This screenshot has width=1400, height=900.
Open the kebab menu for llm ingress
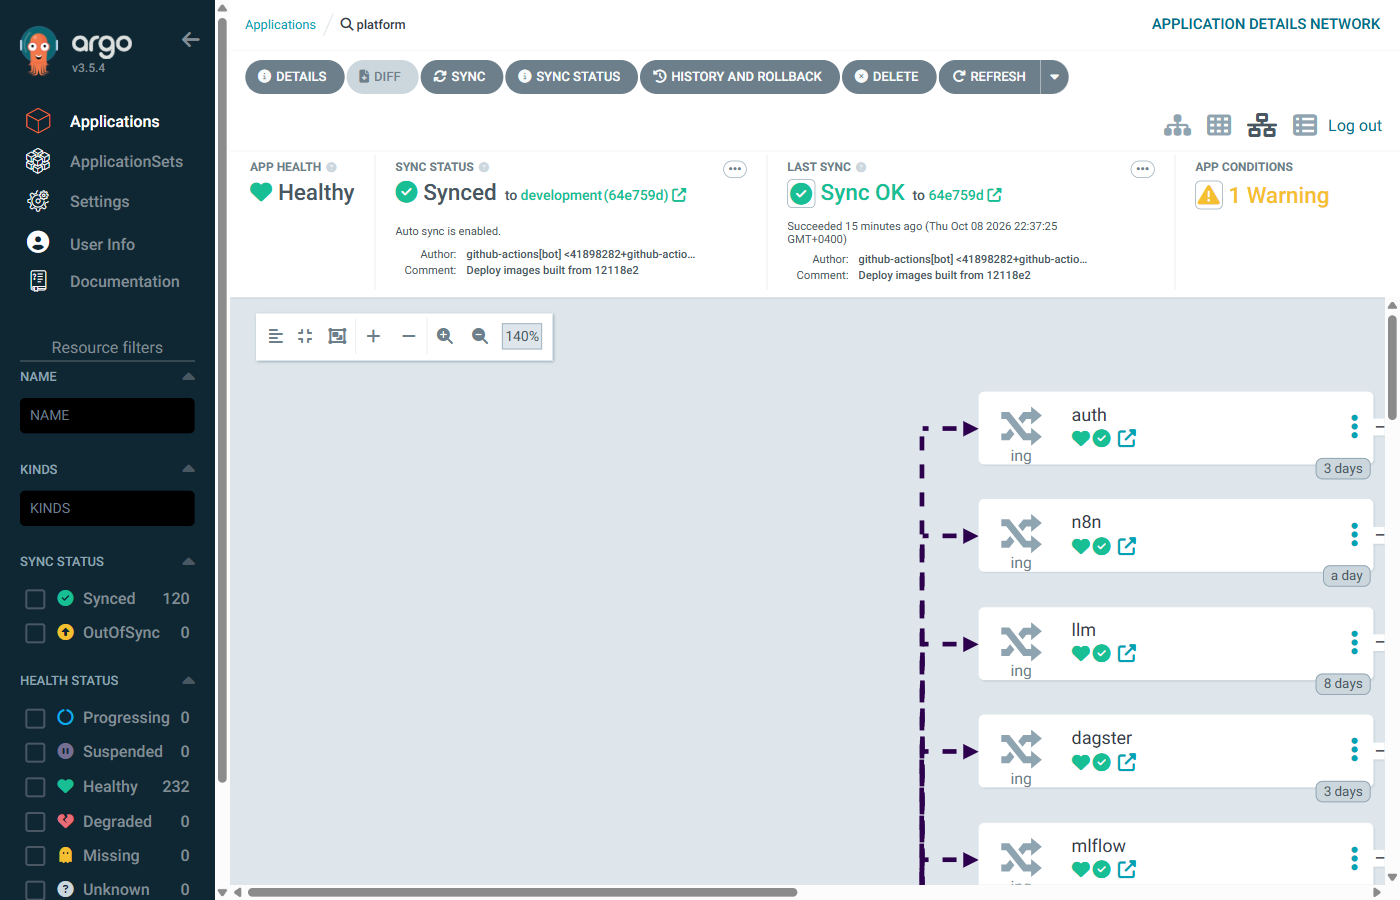[1354, 642]
